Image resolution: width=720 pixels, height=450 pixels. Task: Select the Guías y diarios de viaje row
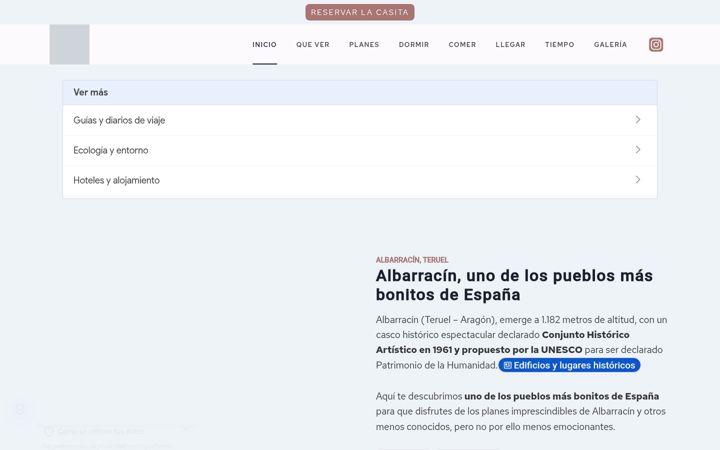[360, 120]
